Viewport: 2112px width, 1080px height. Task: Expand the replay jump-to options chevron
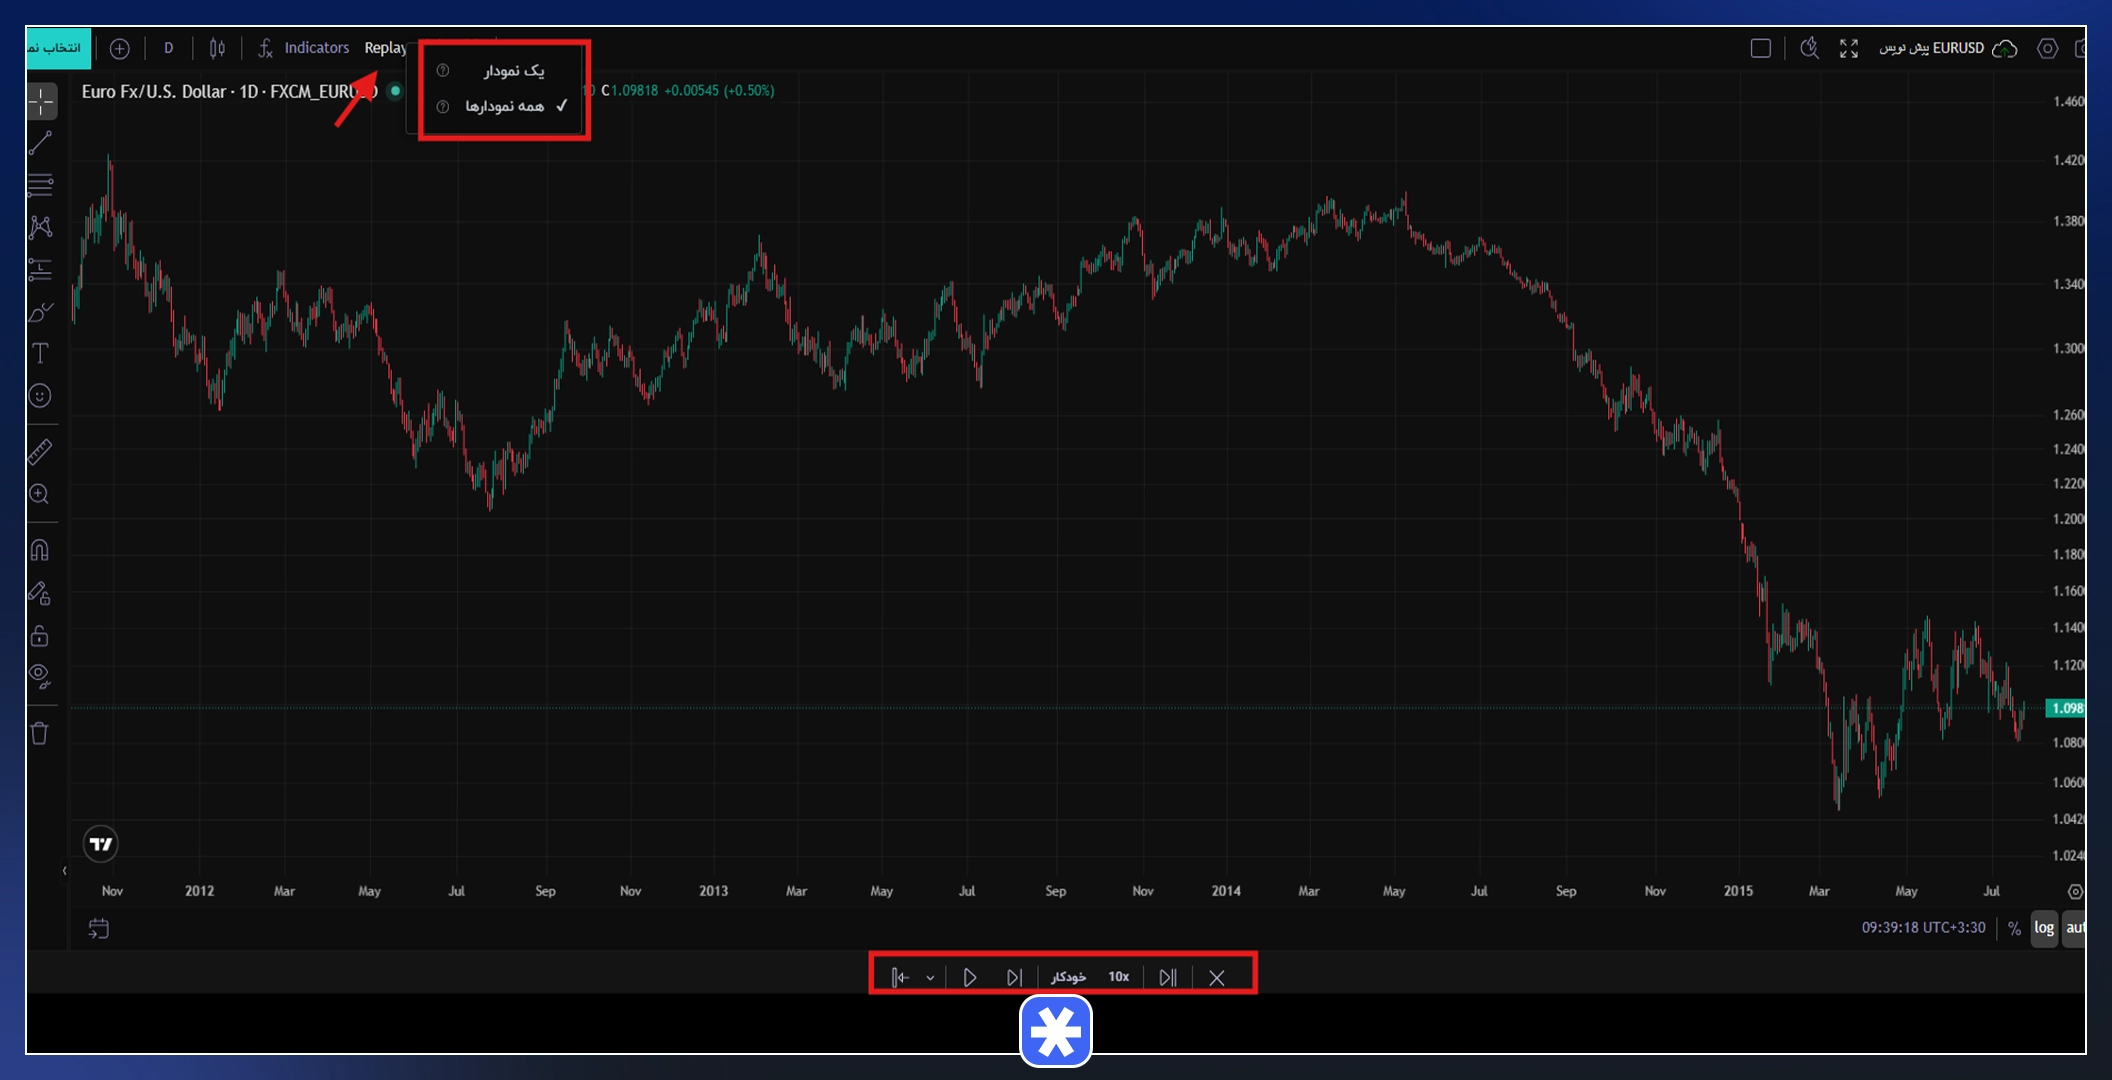click(930, 978)
